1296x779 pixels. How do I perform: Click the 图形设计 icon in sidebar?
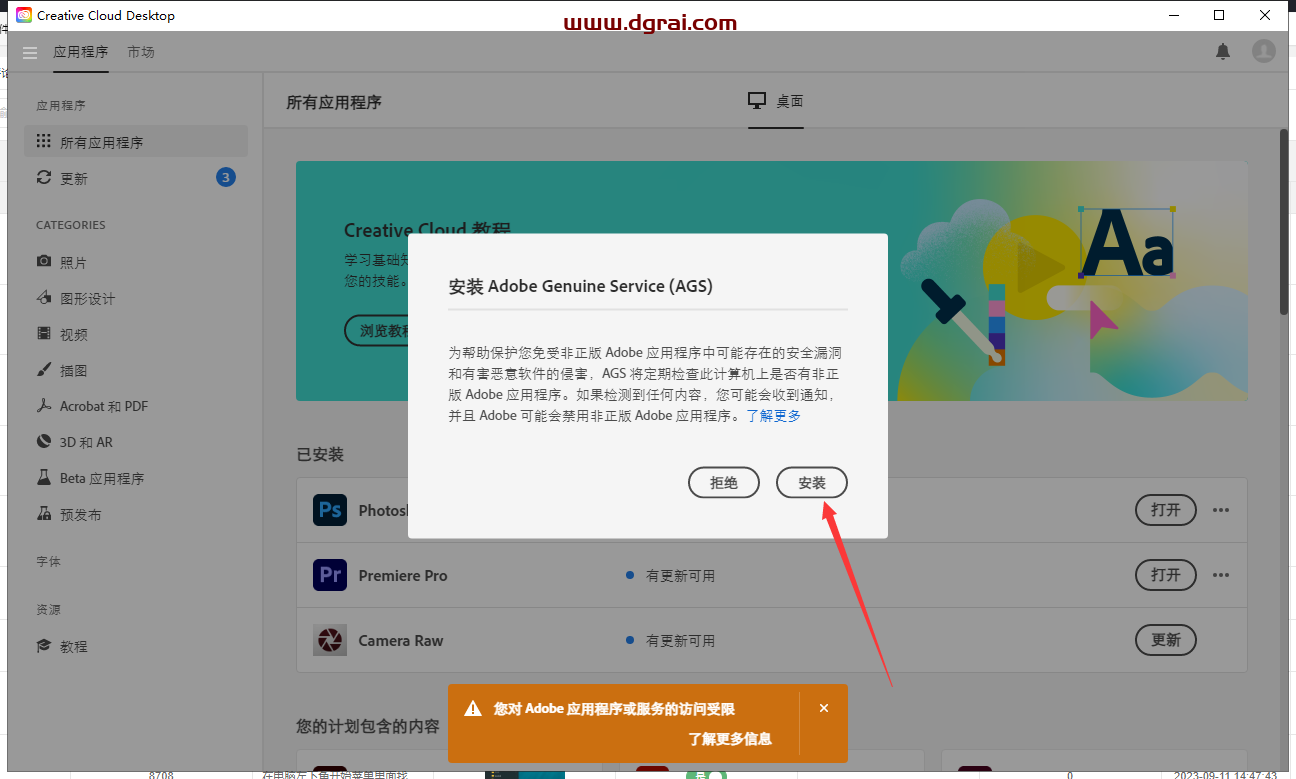click(x=43, y=298)
